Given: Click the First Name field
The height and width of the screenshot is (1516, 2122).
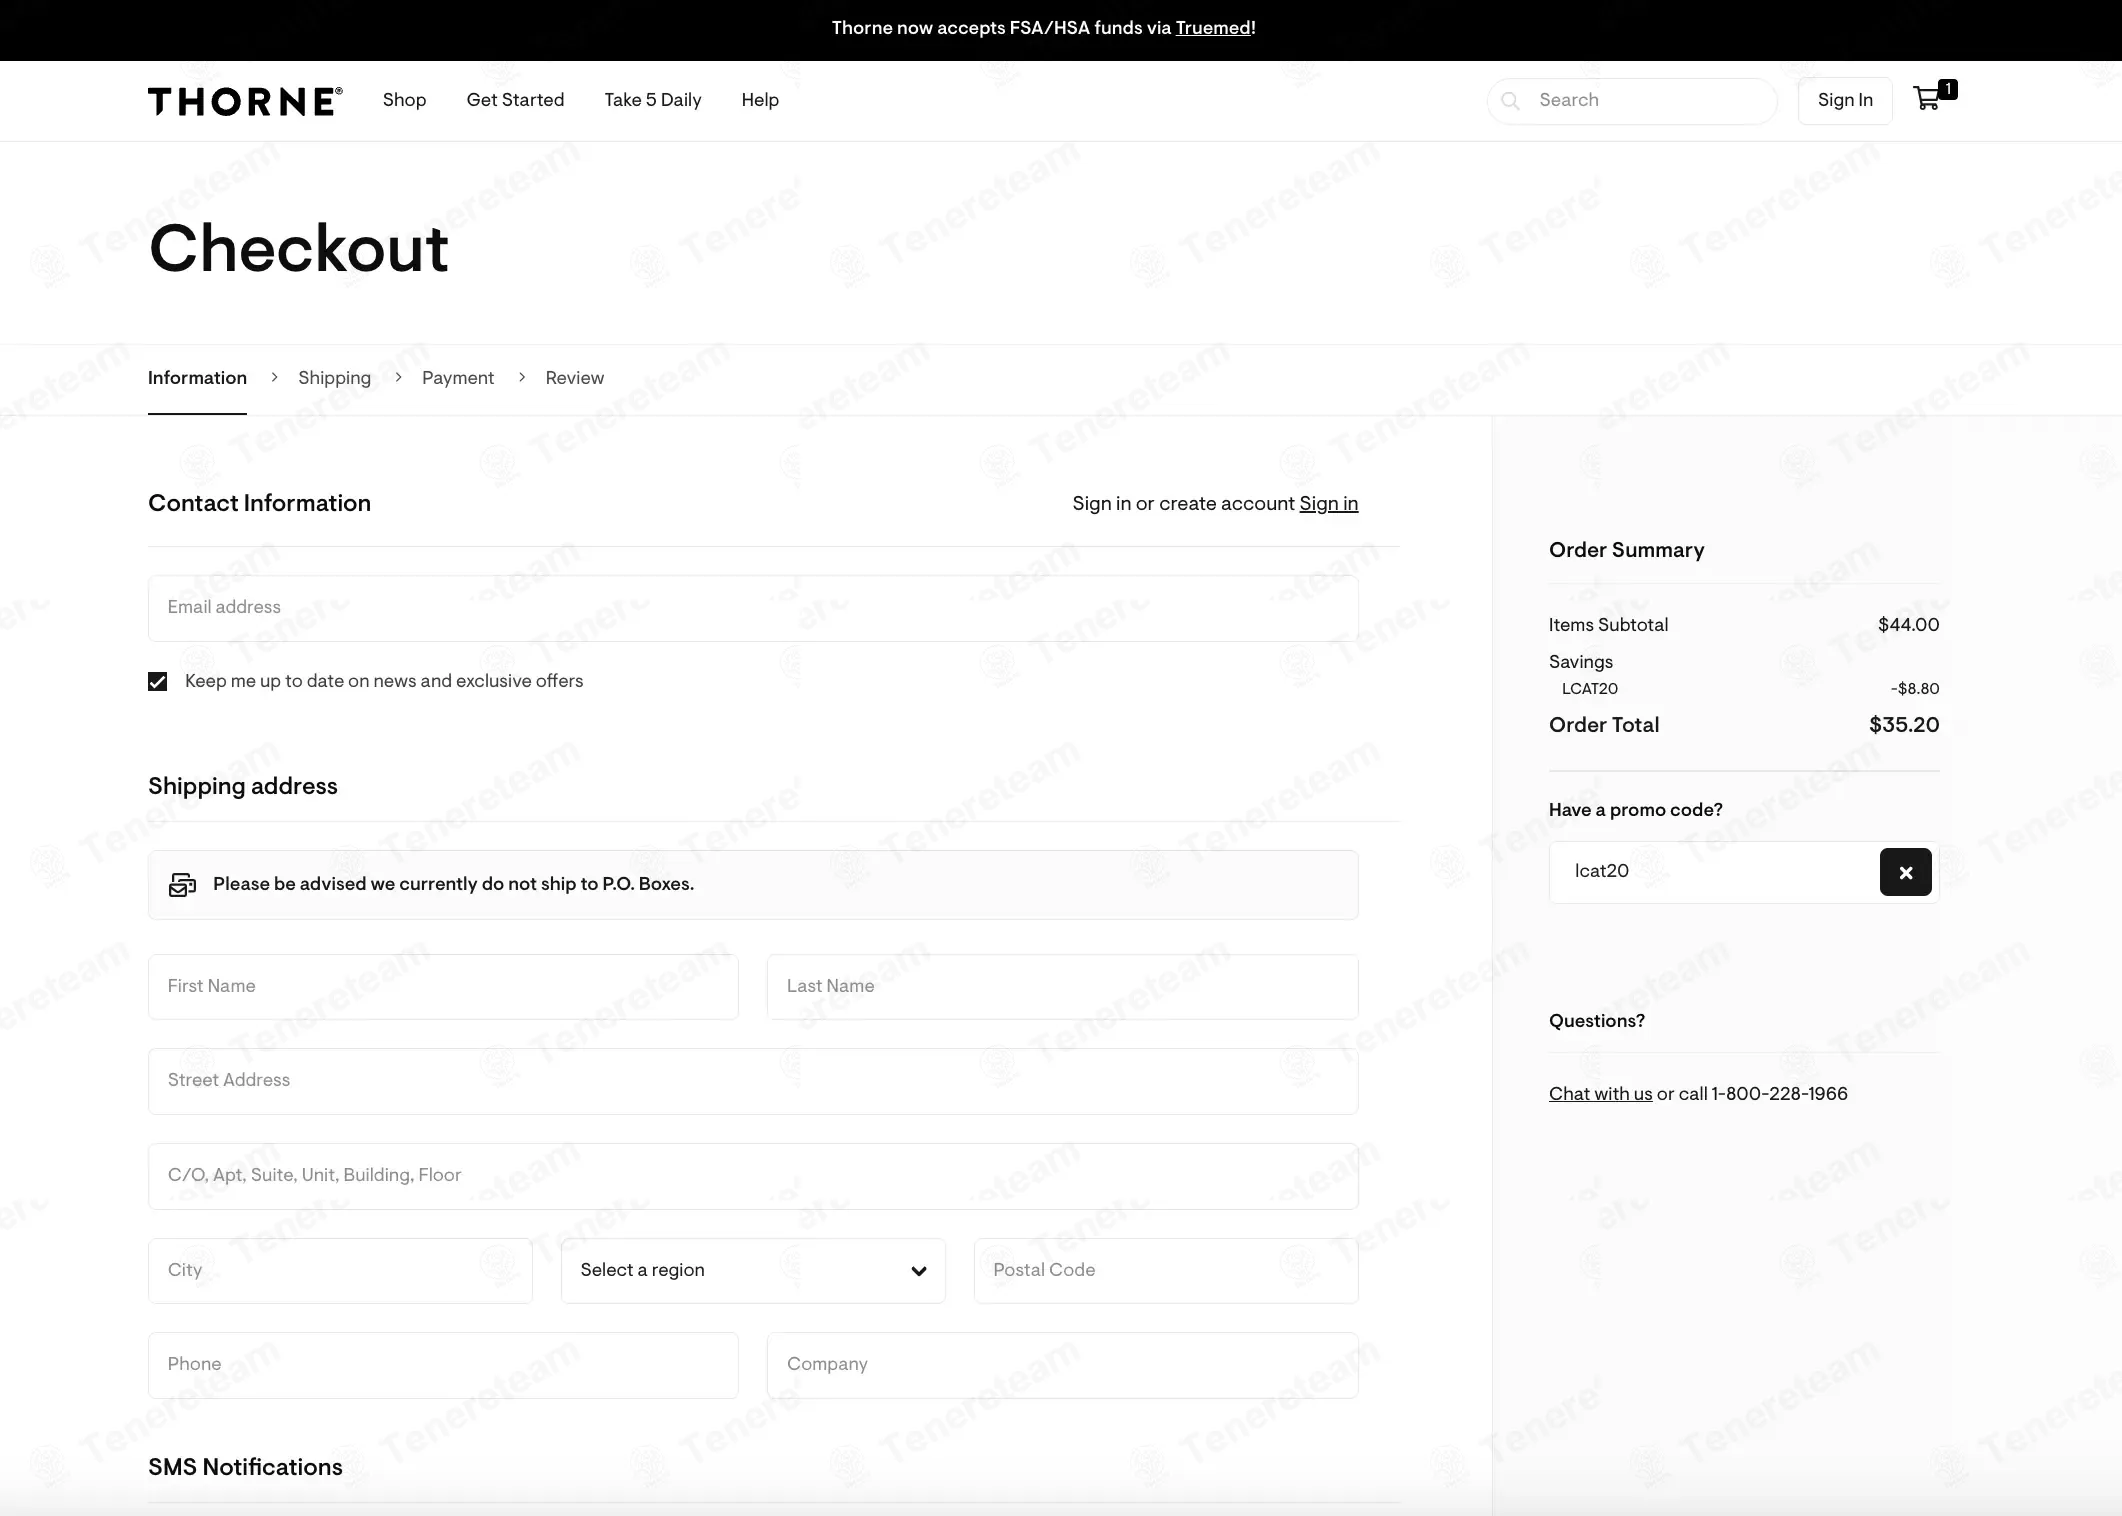Looking at the screenshot, I should 443,987.
